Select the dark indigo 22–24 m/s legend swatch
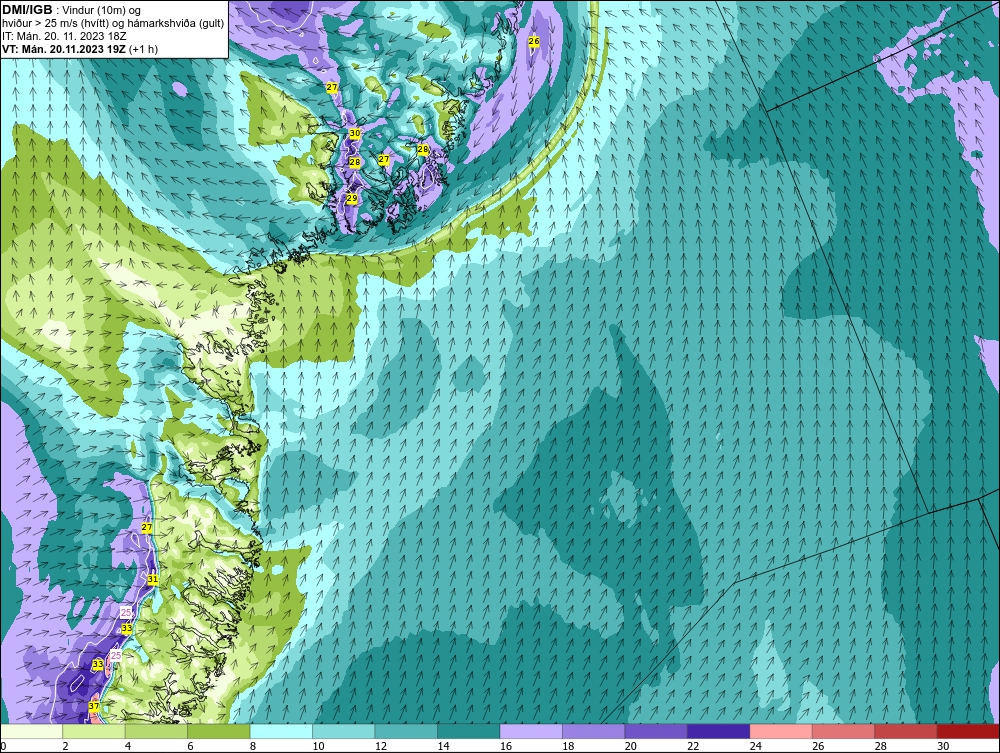This screenshot has width=1000, height=753. pos(719,731)
